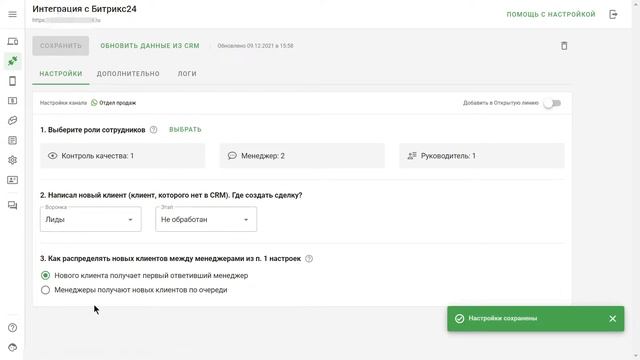Screen dimensions: 640x360
Task: Open devices icon in sidebar
Action: [x=13, y=42]
